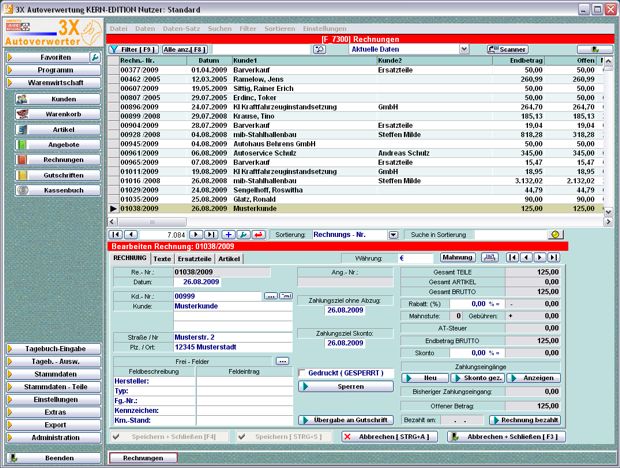Switch to the Ersatzteile tab
The height and width of the screenshot is (468, 620).
[x=194, y=259]
